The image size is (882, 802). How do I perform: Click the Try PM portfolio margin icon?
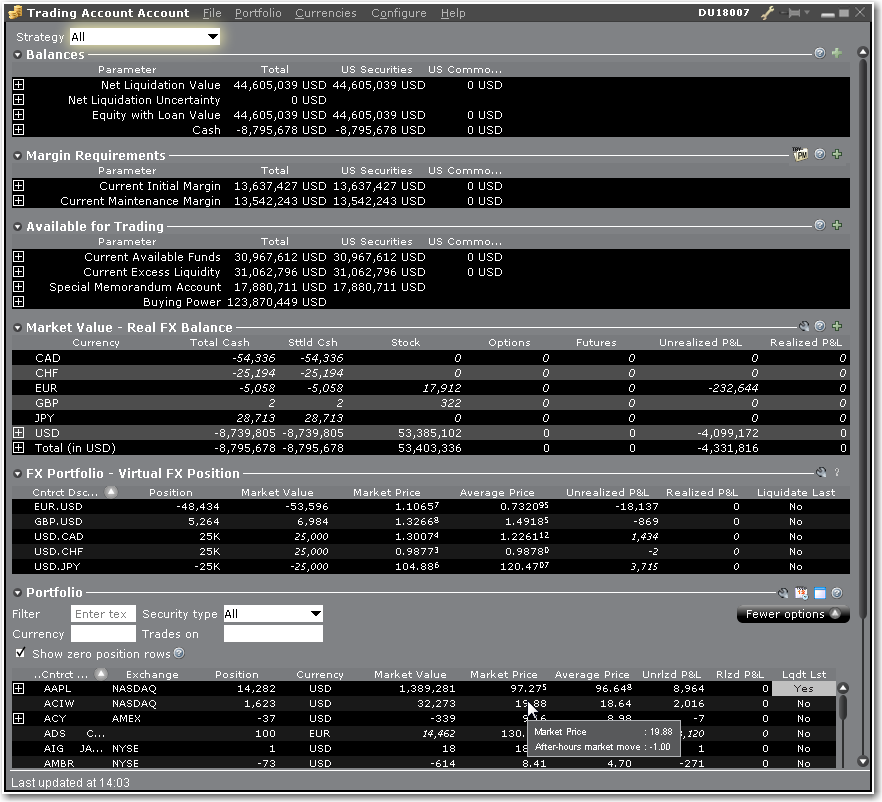pyautogui.click(x=800, y=154)
